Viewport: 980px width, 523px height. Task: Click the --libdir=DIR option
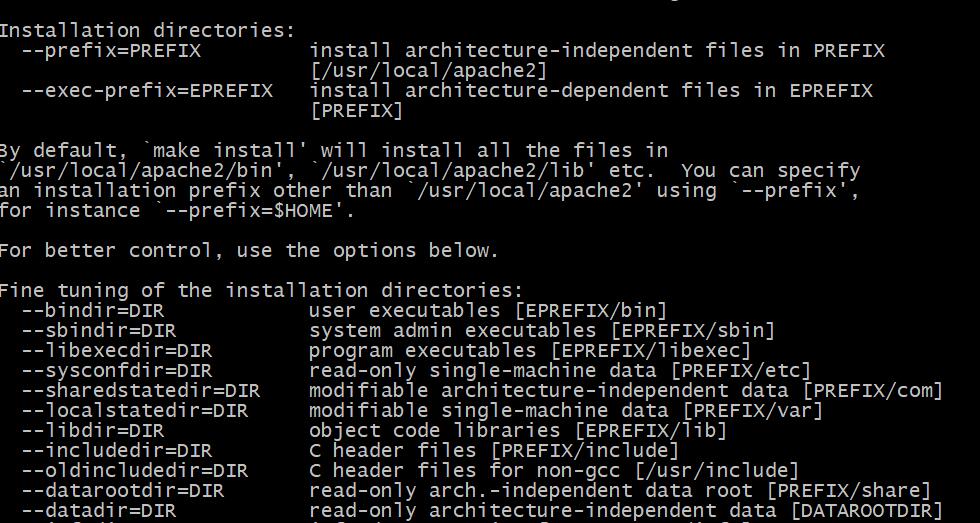tap(94, 431)
